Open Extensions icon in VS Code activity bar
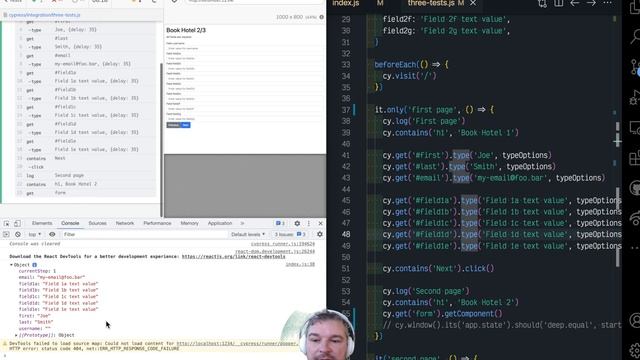Screen dimensions: 640x360 coord(635,158)
